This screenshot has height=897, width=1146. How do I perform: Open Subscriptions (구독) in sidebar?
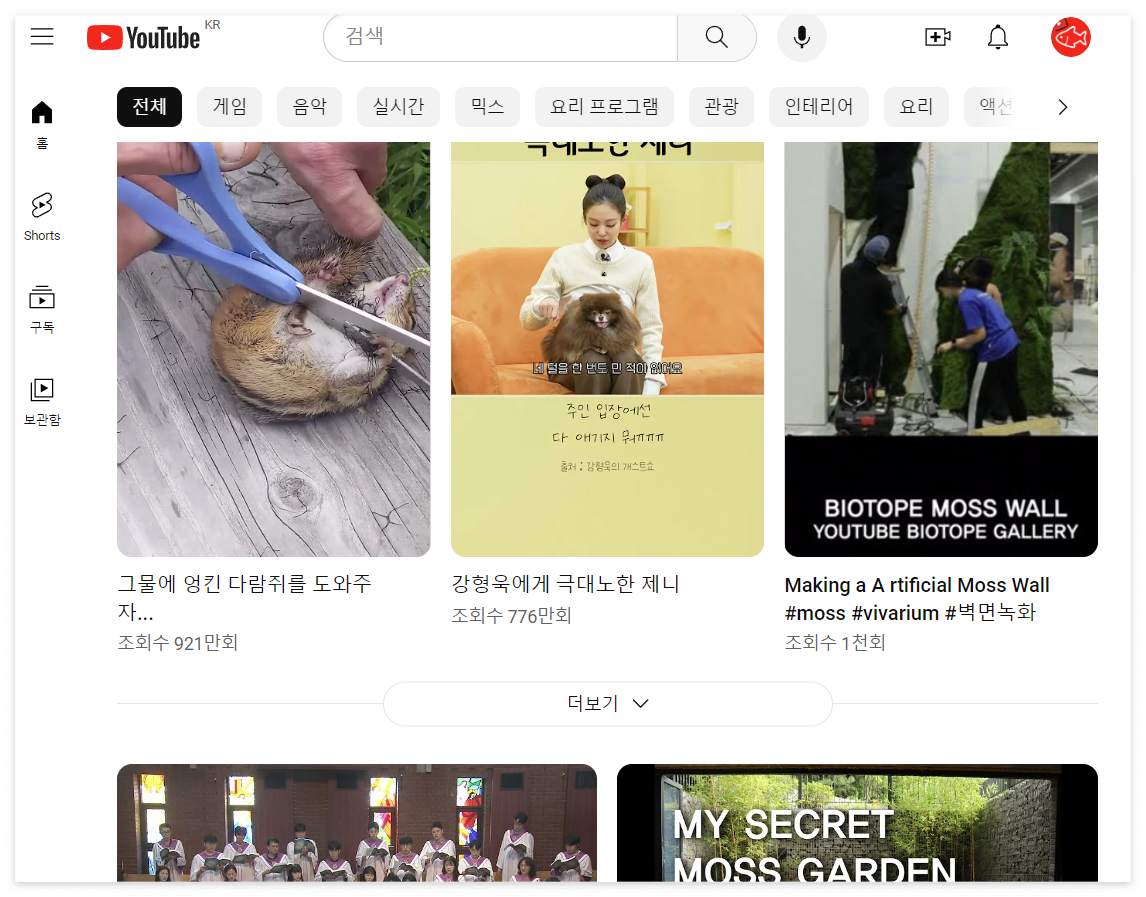(42, 309)
